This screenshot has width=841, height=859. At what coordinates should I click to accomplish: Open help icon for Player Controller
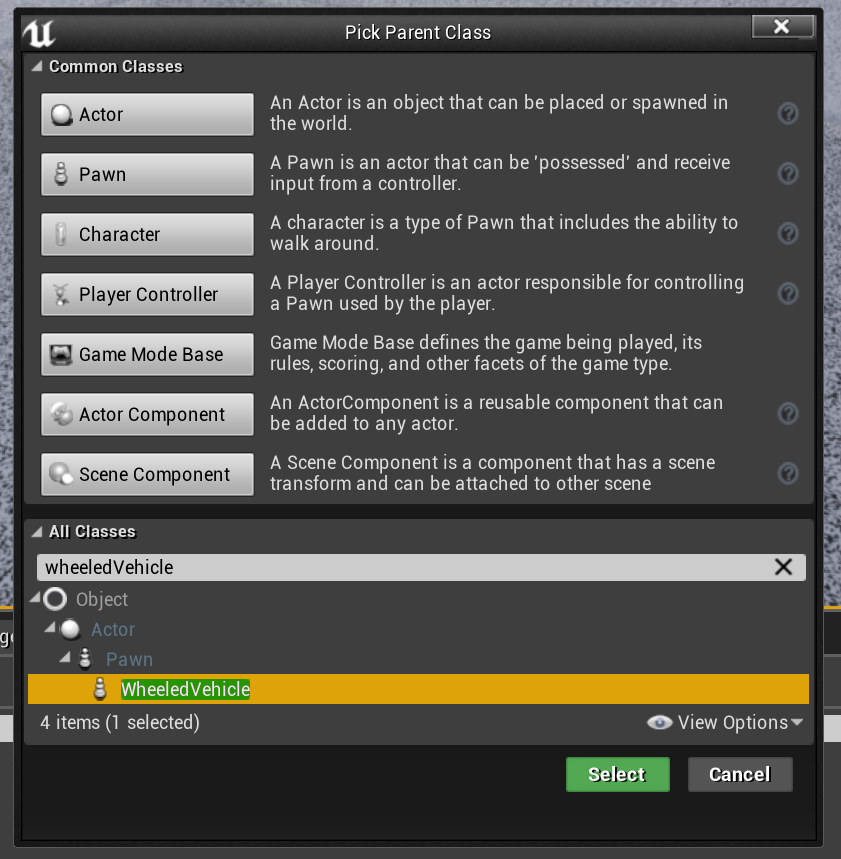[788, 294]
